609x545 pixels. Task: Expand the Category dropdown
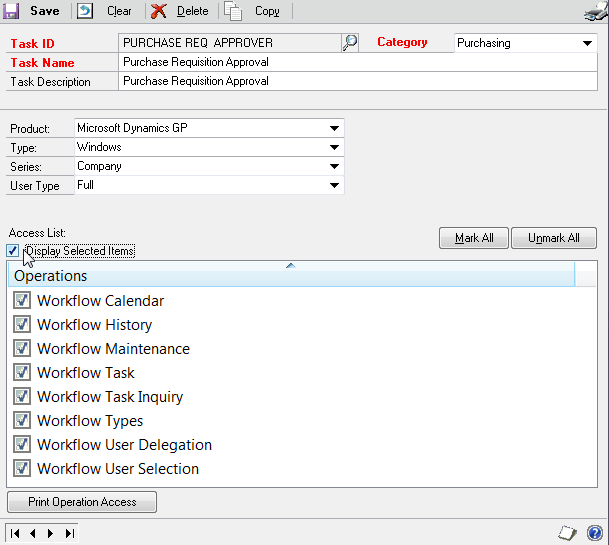click(587, 43)
